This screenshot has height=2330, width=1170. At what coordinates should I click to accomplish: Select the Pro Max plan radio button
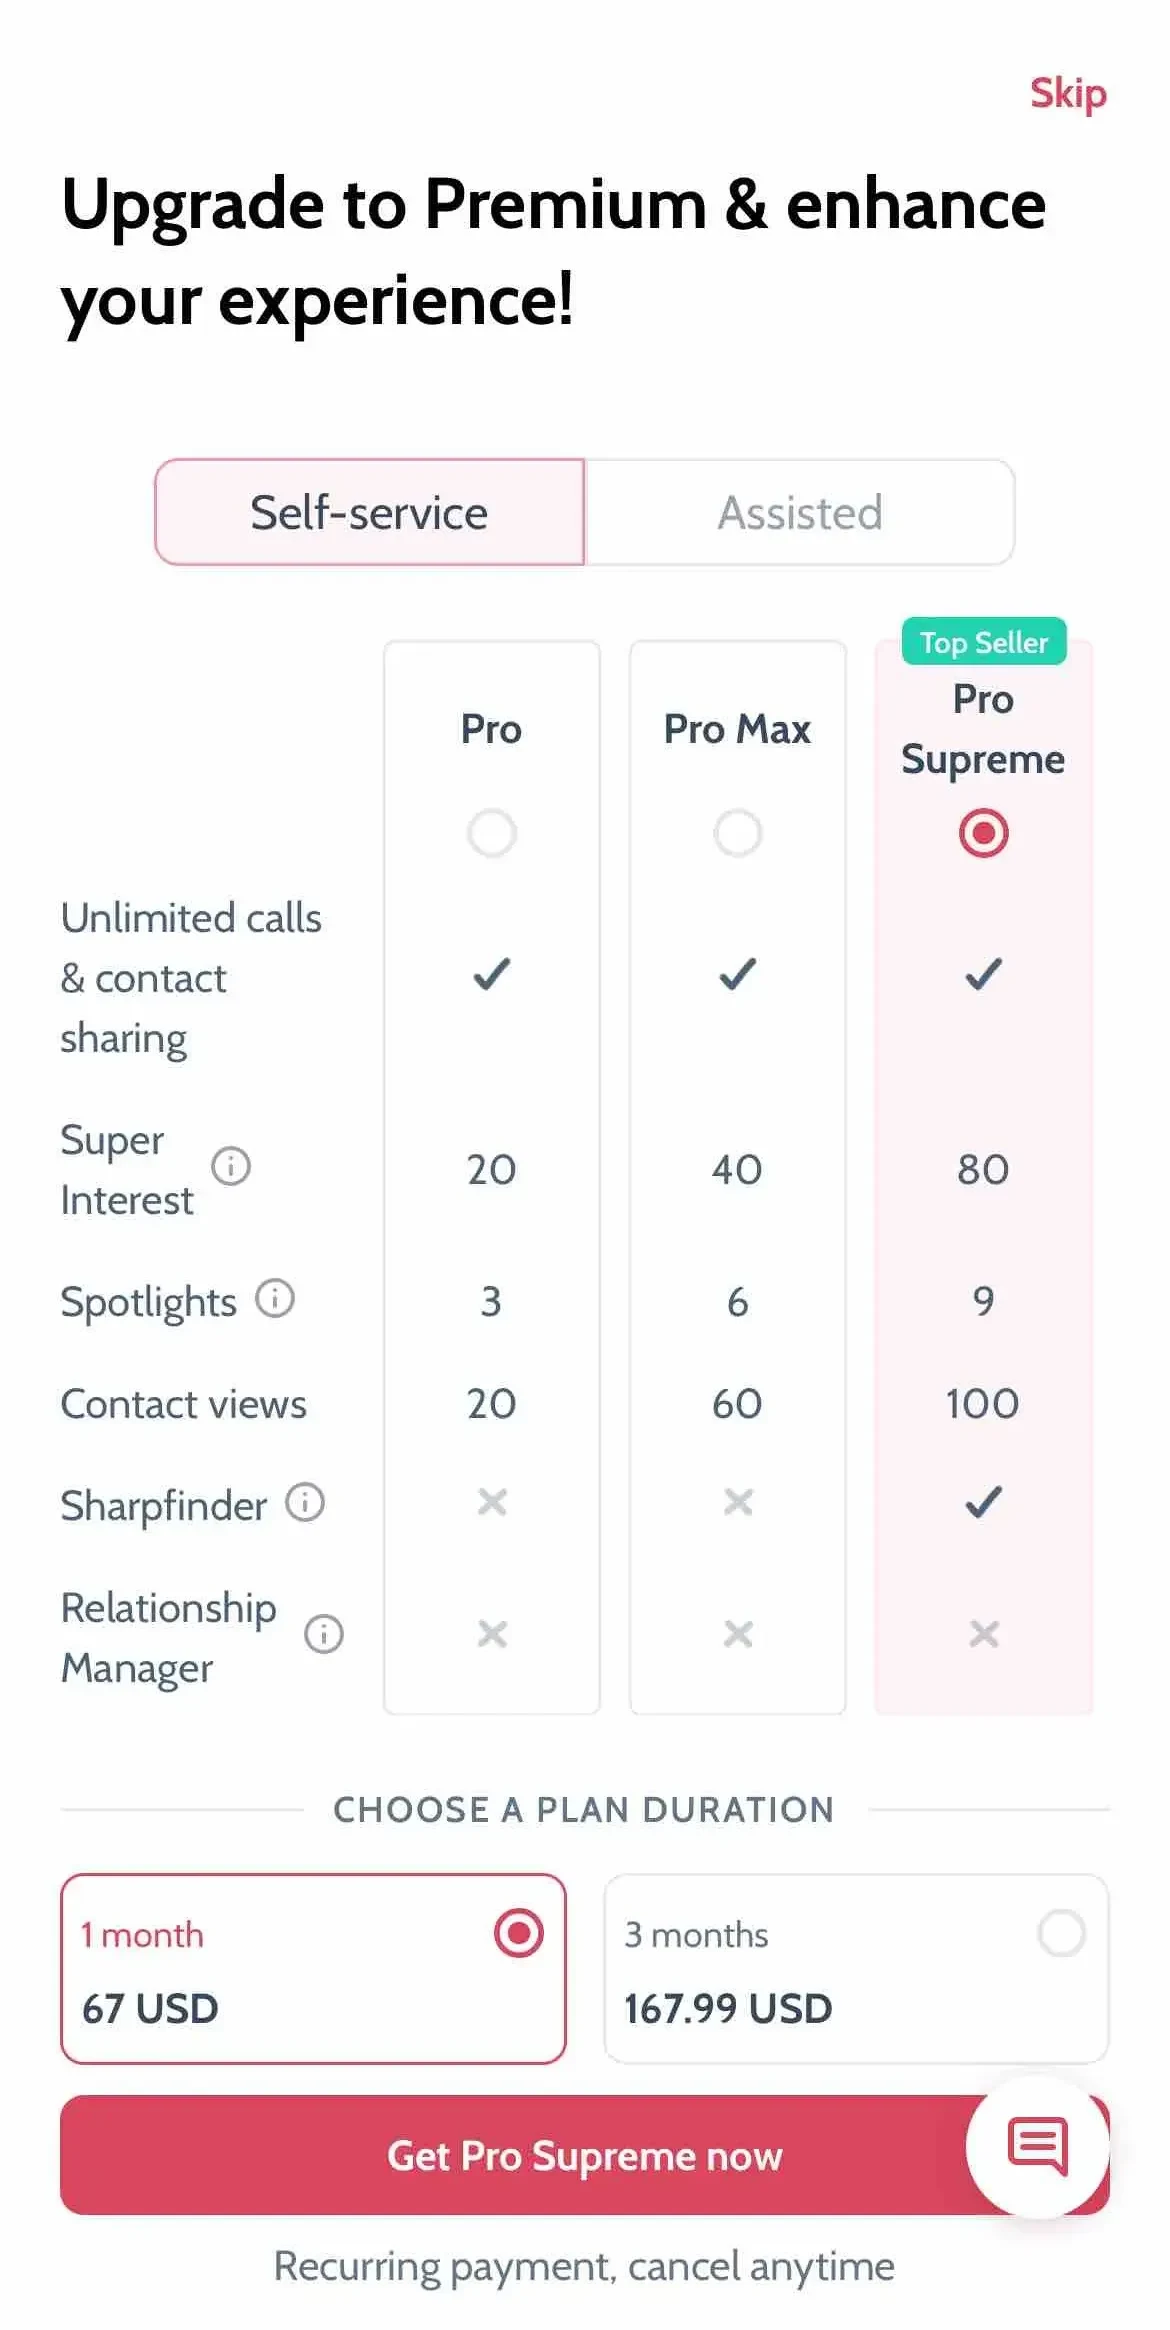point(738,833)
